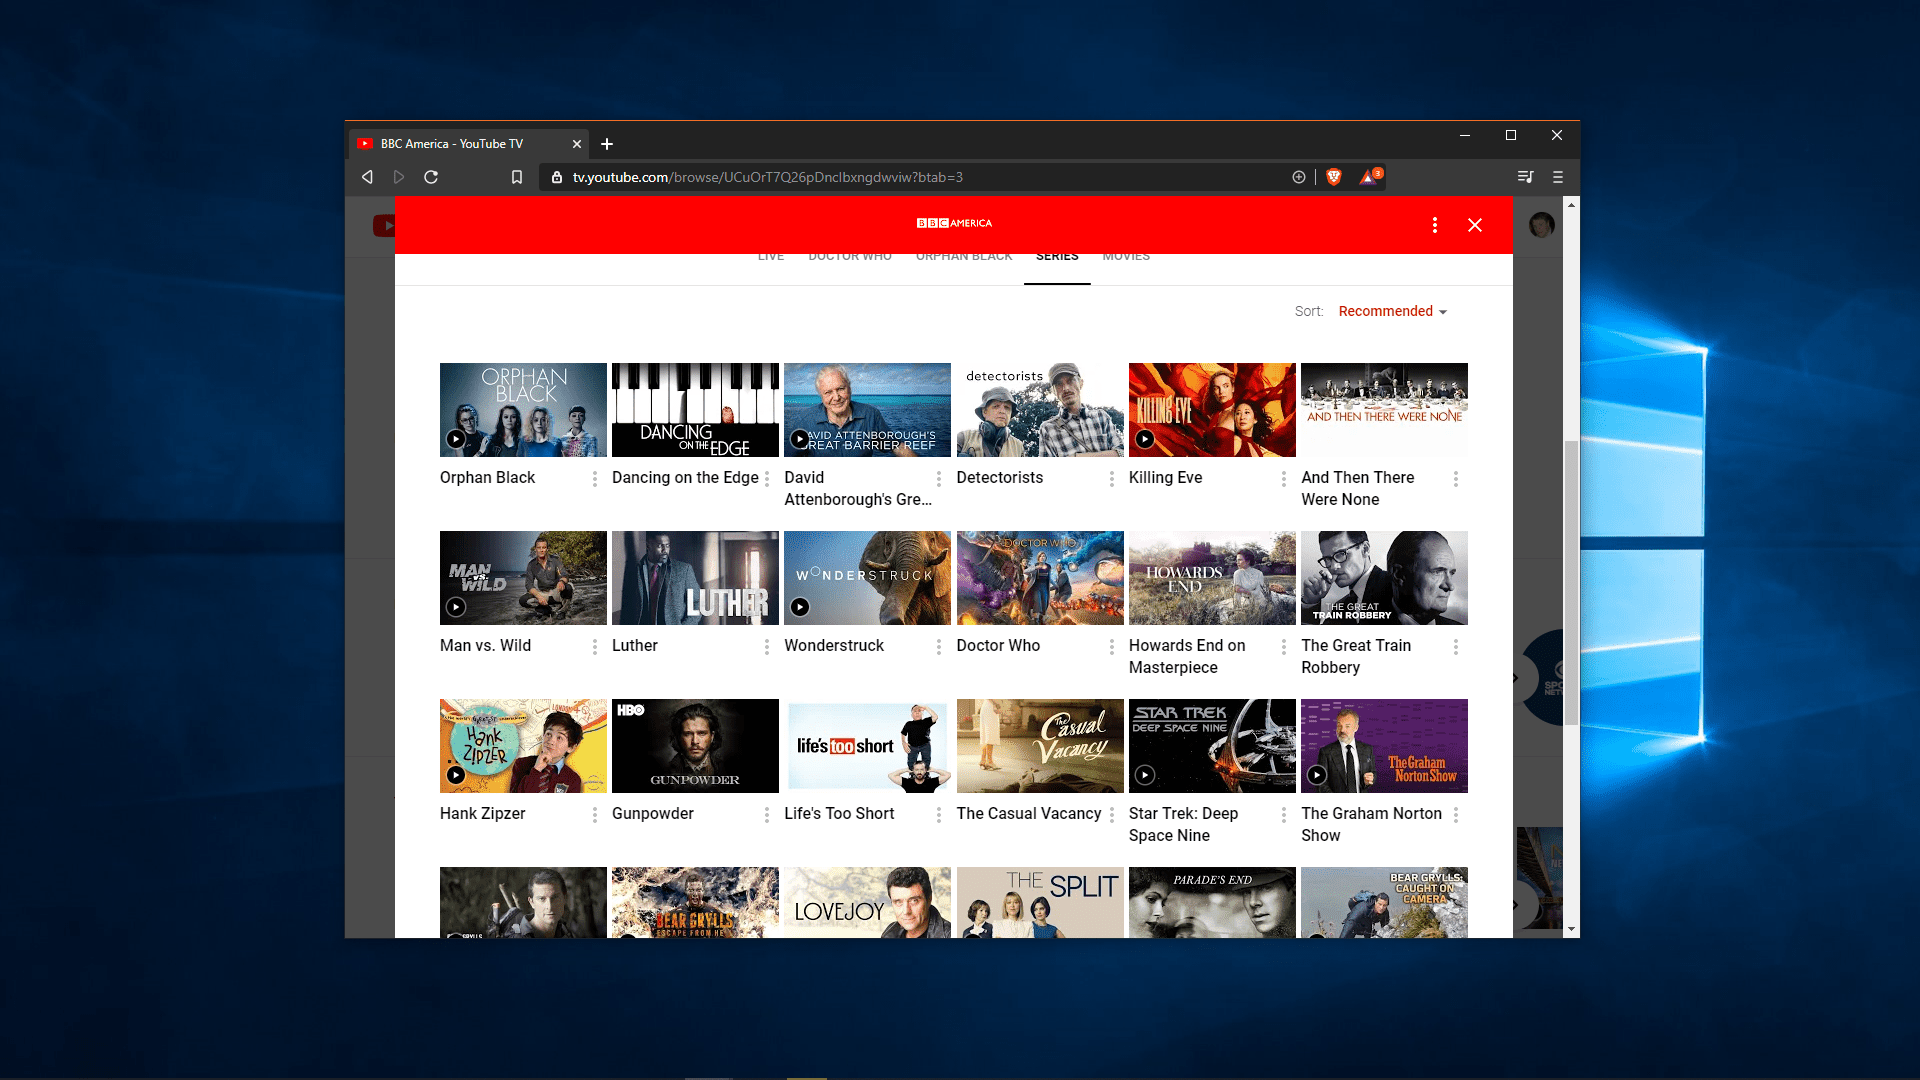
Task: Open the BBC America channel options menu
Action: pos(1435,225)
